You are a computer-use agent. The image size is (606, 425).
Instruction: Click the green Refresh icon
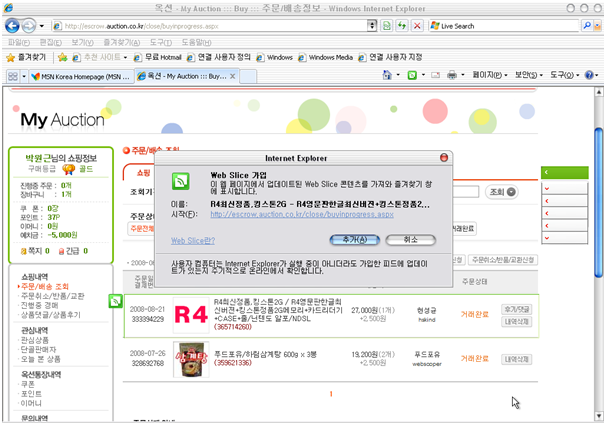pos(402,26)
